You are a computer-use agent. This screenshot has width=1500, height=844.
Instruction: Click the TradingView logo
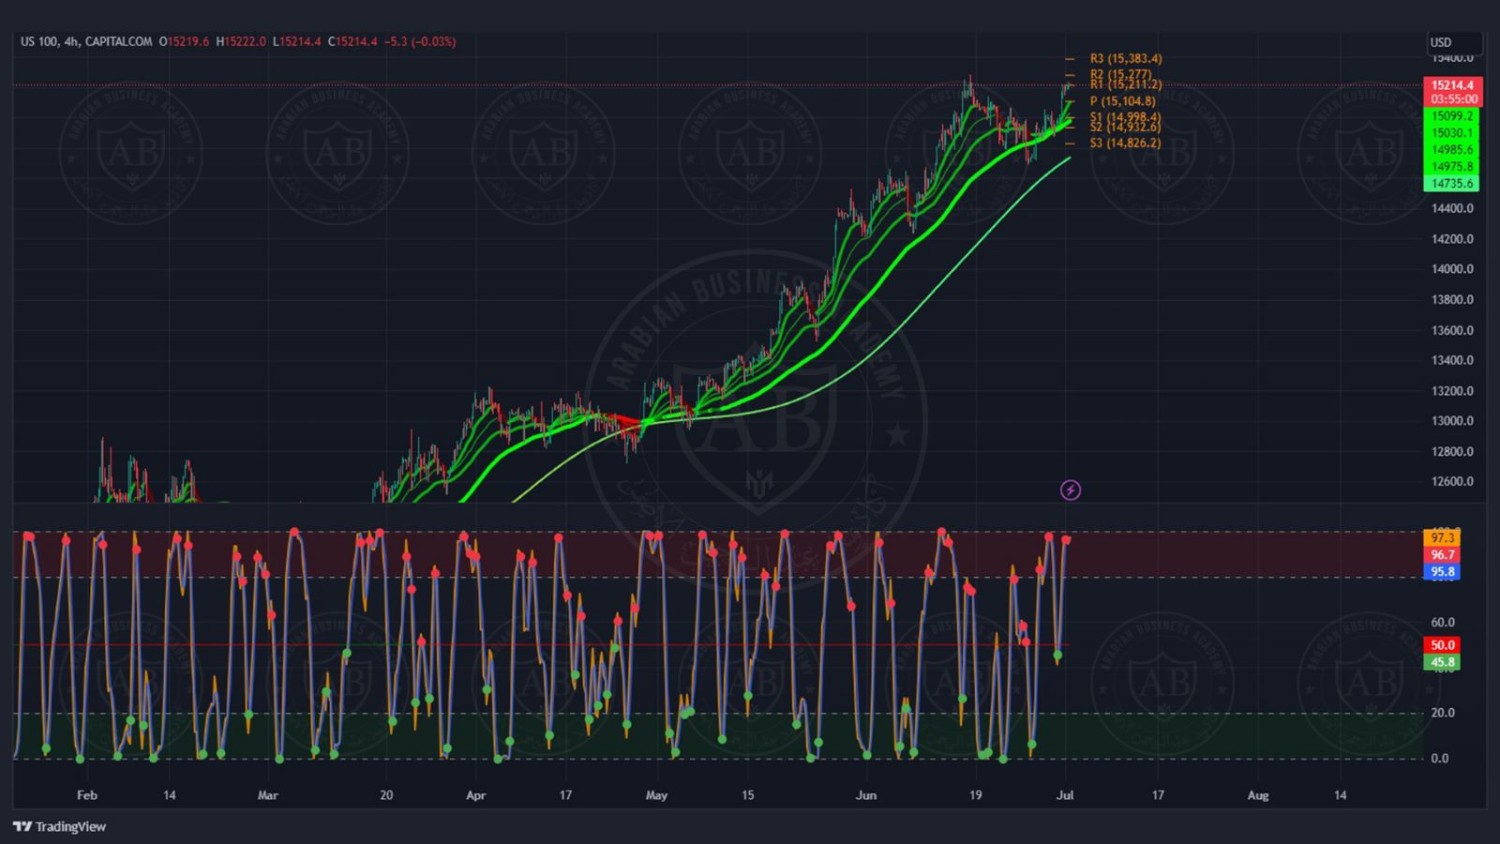(60, 827)
